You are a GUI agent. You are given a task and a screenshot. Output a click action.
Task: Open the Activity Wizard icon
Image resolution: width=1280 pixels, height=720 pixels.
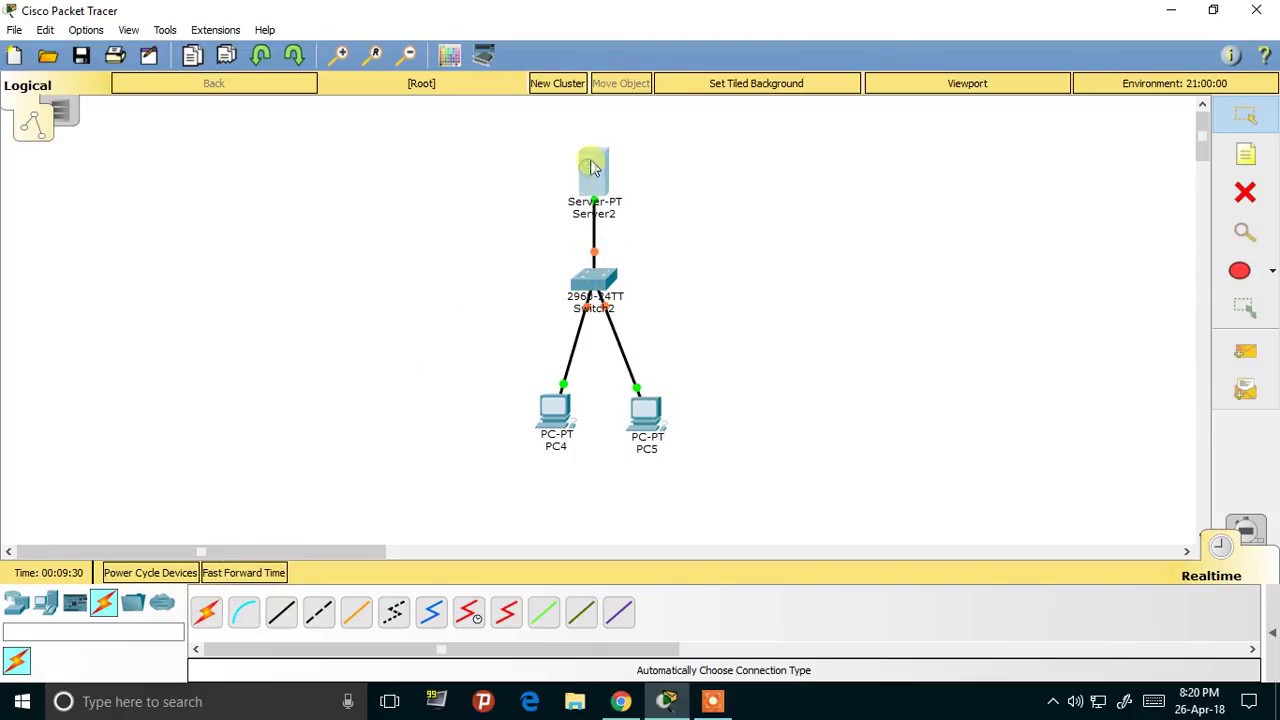coord(148,56)
